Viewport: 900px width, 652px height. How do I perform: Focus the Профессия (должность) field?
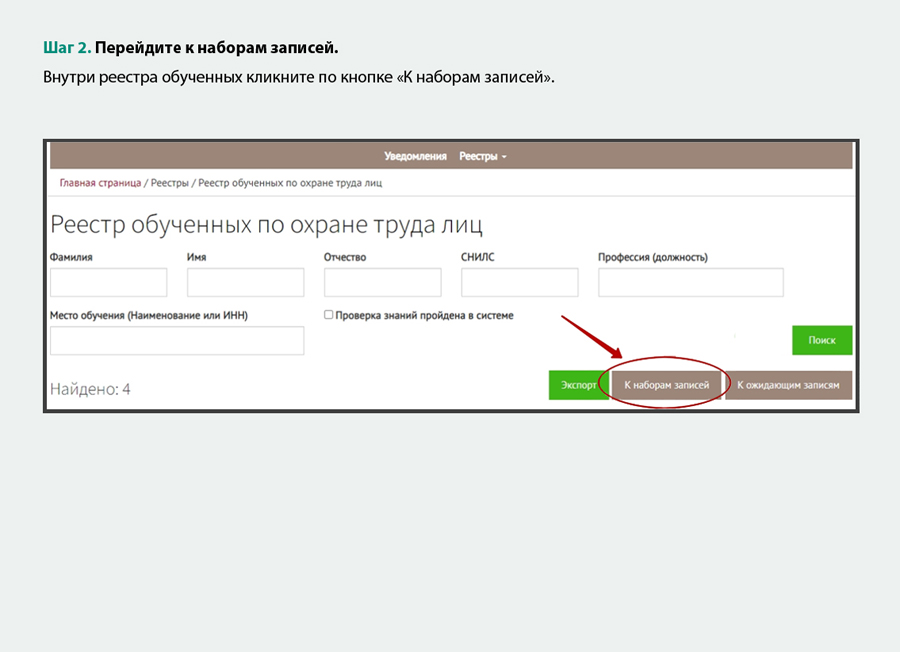690,282
